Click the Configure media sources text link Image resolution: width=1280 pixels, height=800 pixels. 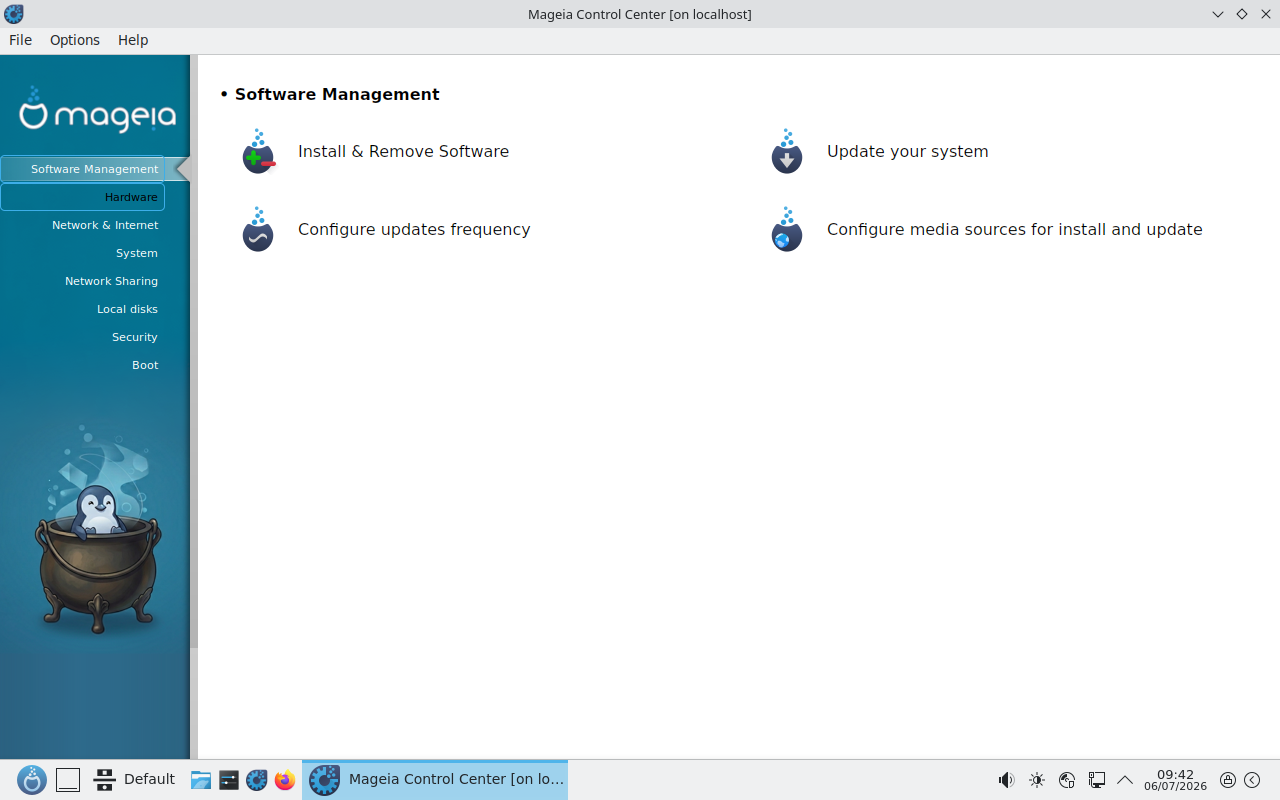pos(1014,230)
